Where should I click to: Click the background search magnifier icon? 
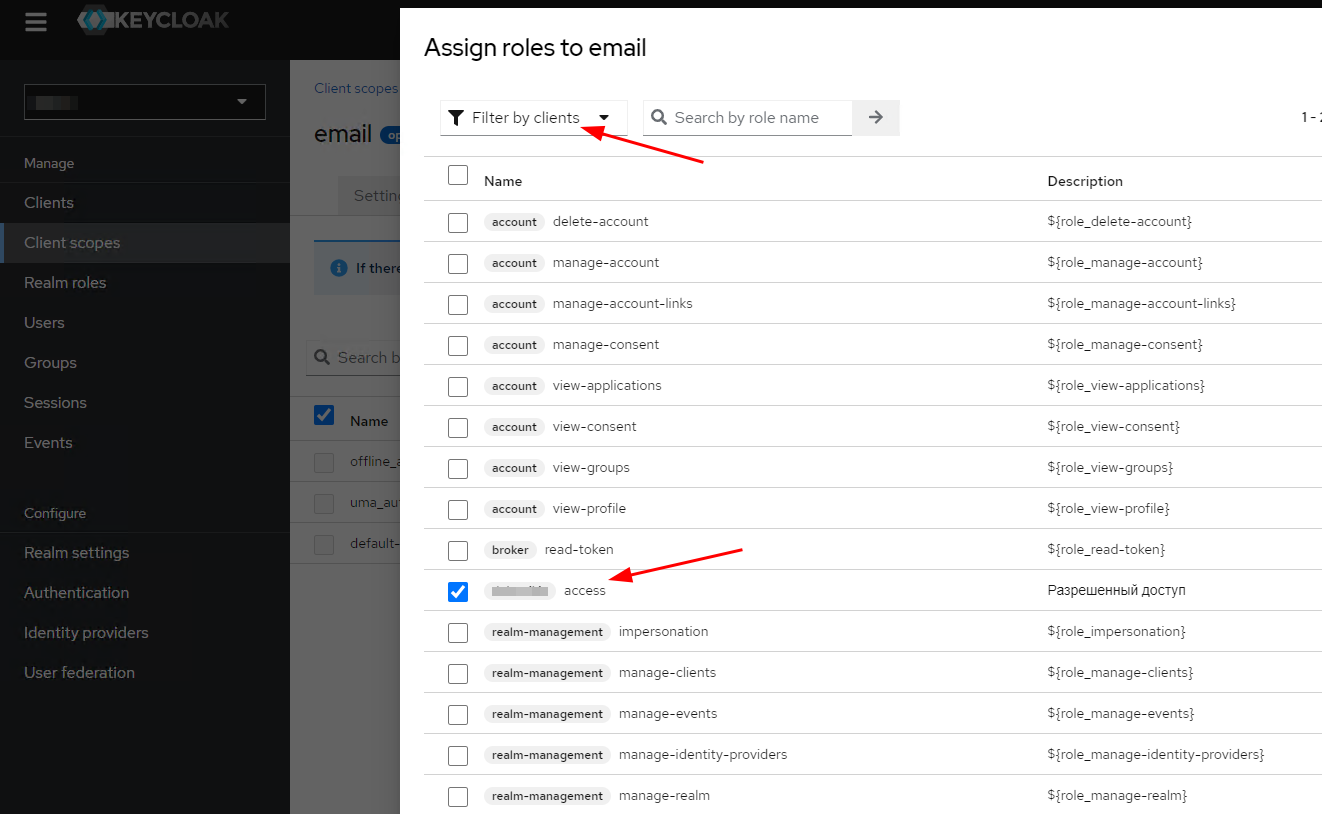(322, 357)
